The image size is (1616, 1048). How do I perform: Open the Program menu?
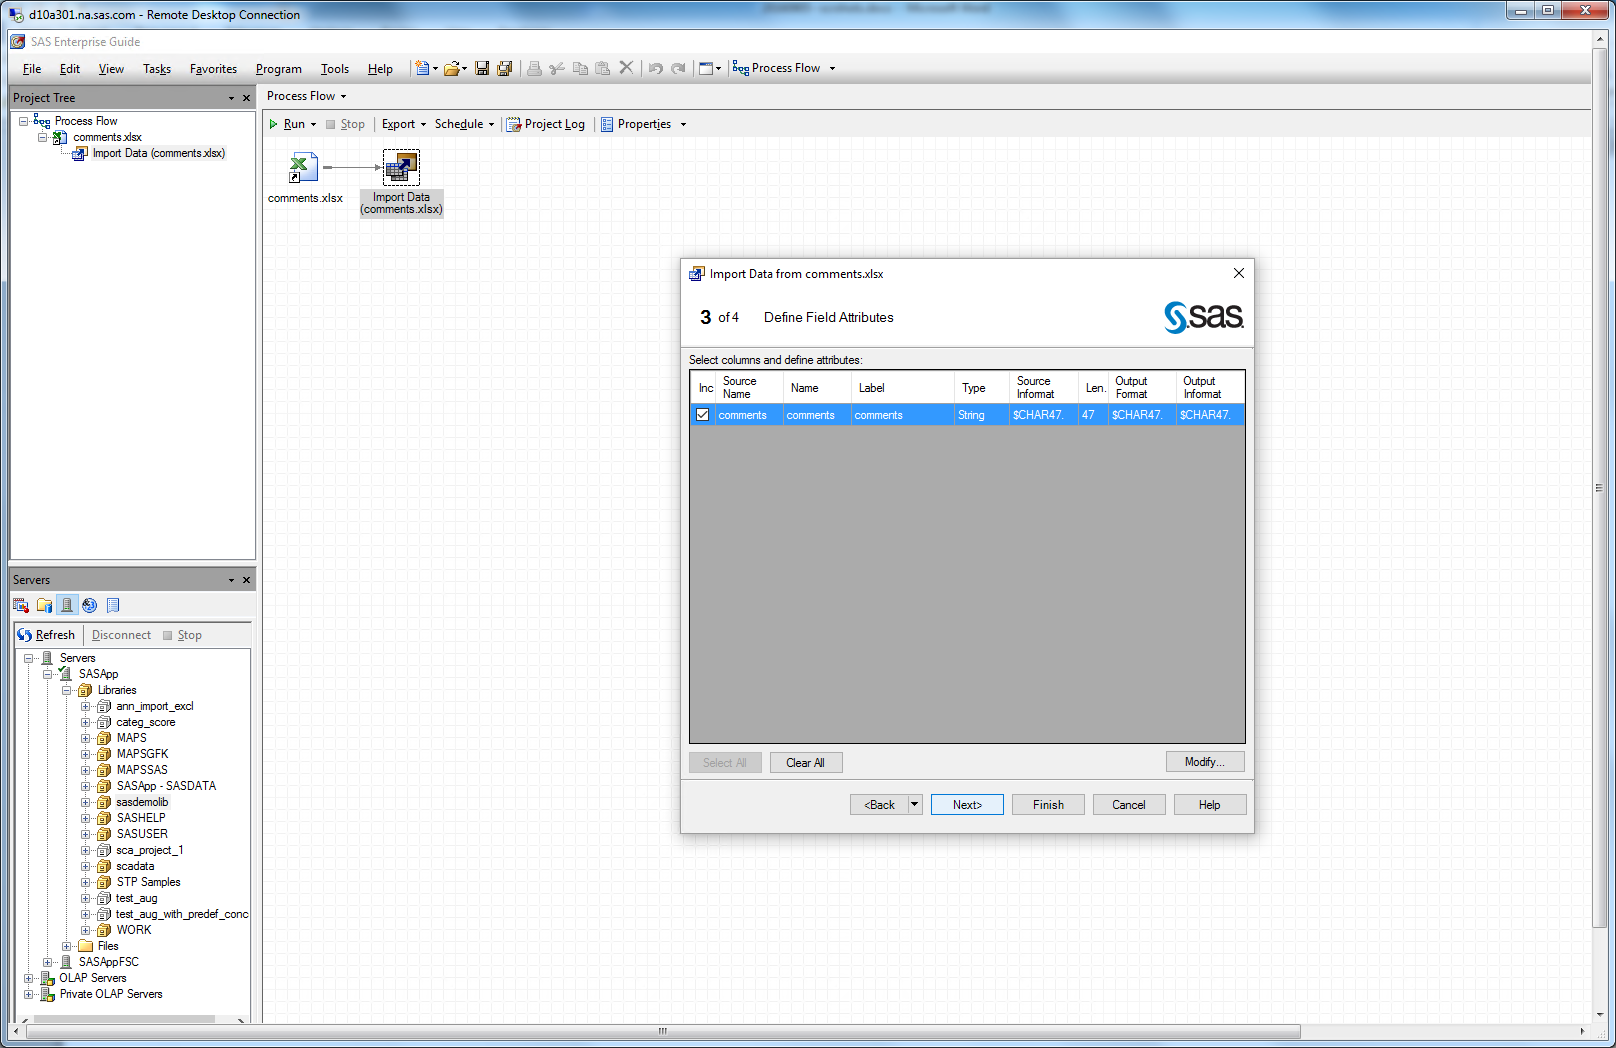click(278, 69)
